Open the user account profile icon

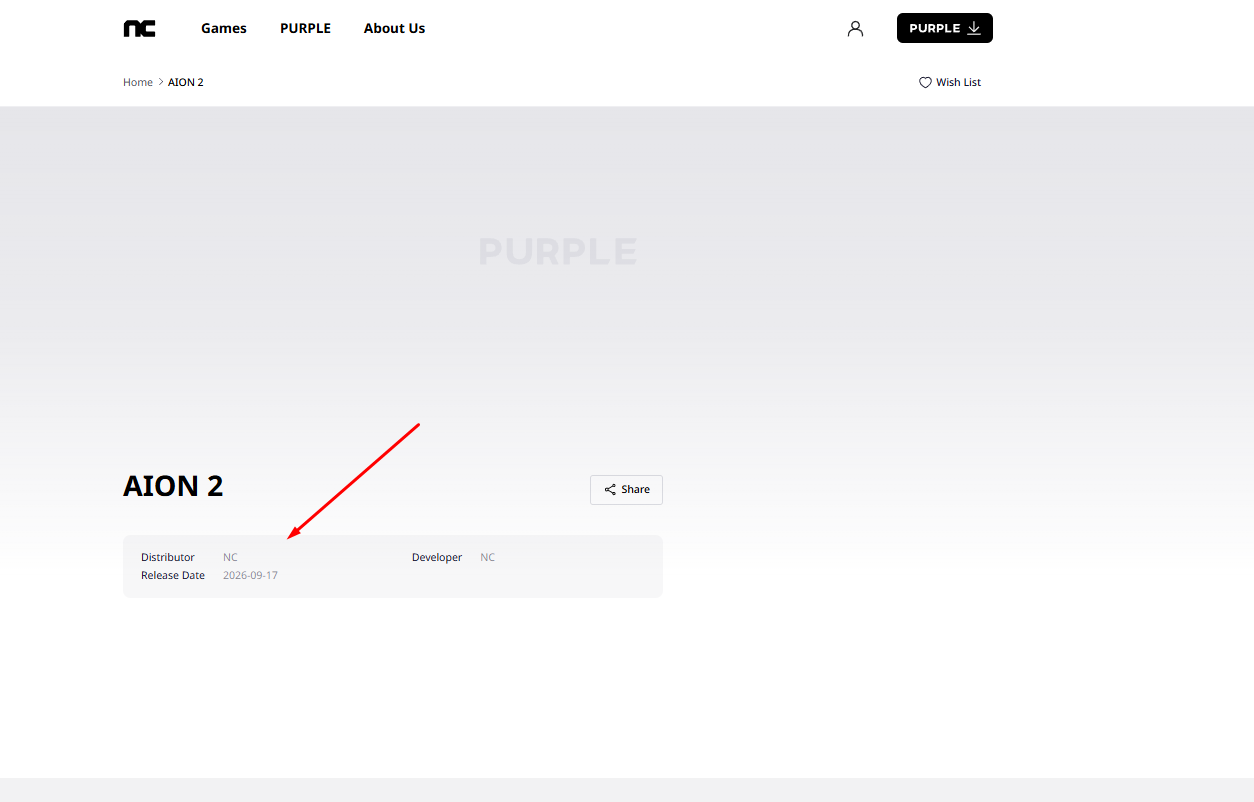point(855,29)
